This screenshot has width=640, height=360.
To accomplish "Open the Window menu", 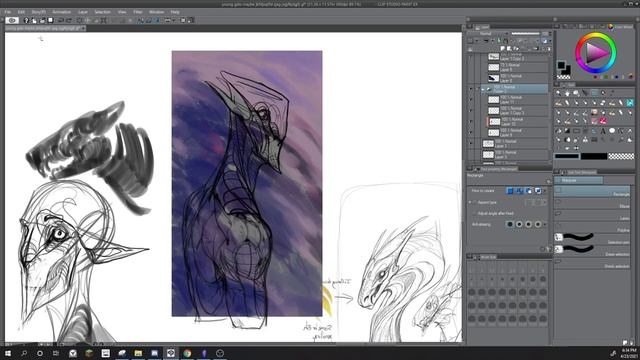I will 156,12.
